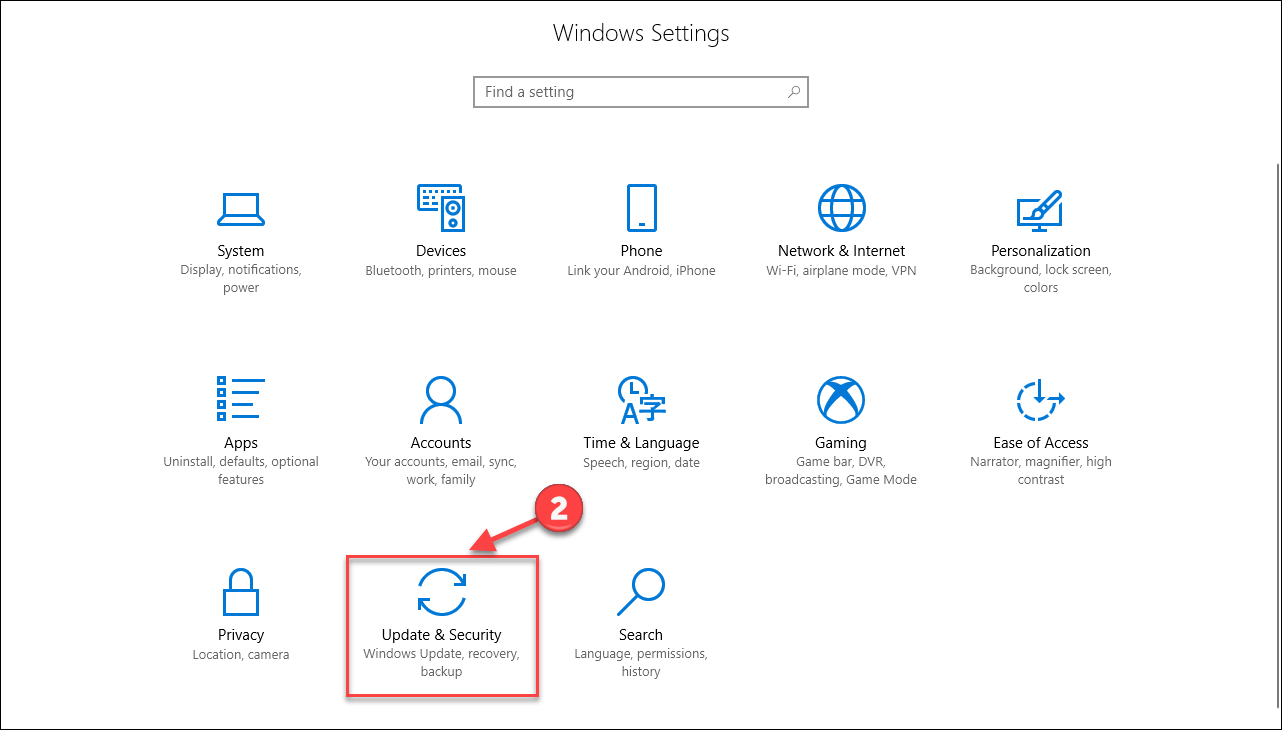Click the System label
Viewport: 1282px width, 730px height.
[241, 251]
